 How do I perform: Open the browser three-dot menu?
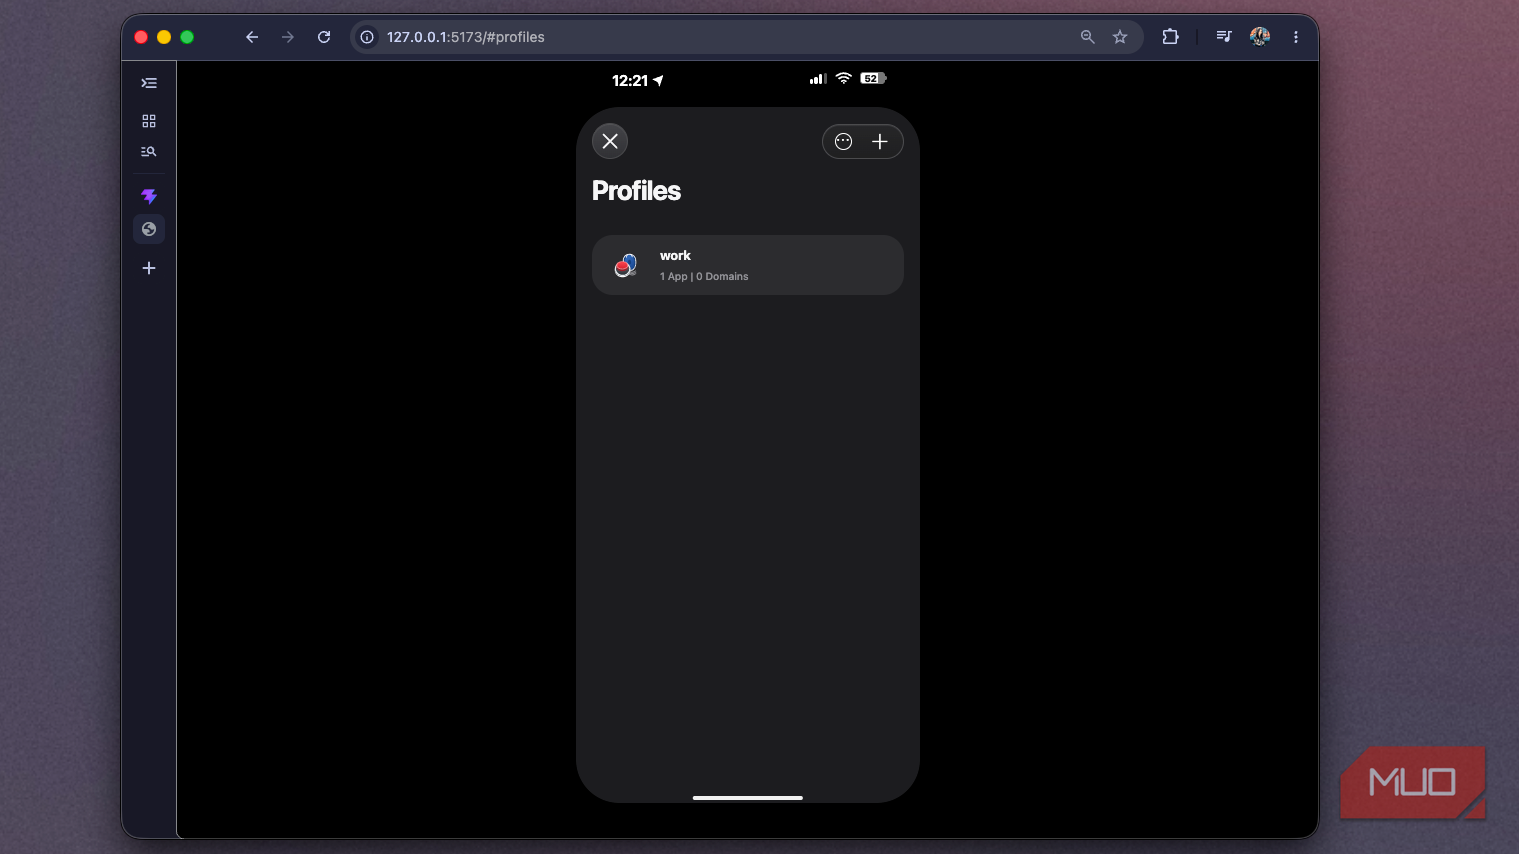1296,37
